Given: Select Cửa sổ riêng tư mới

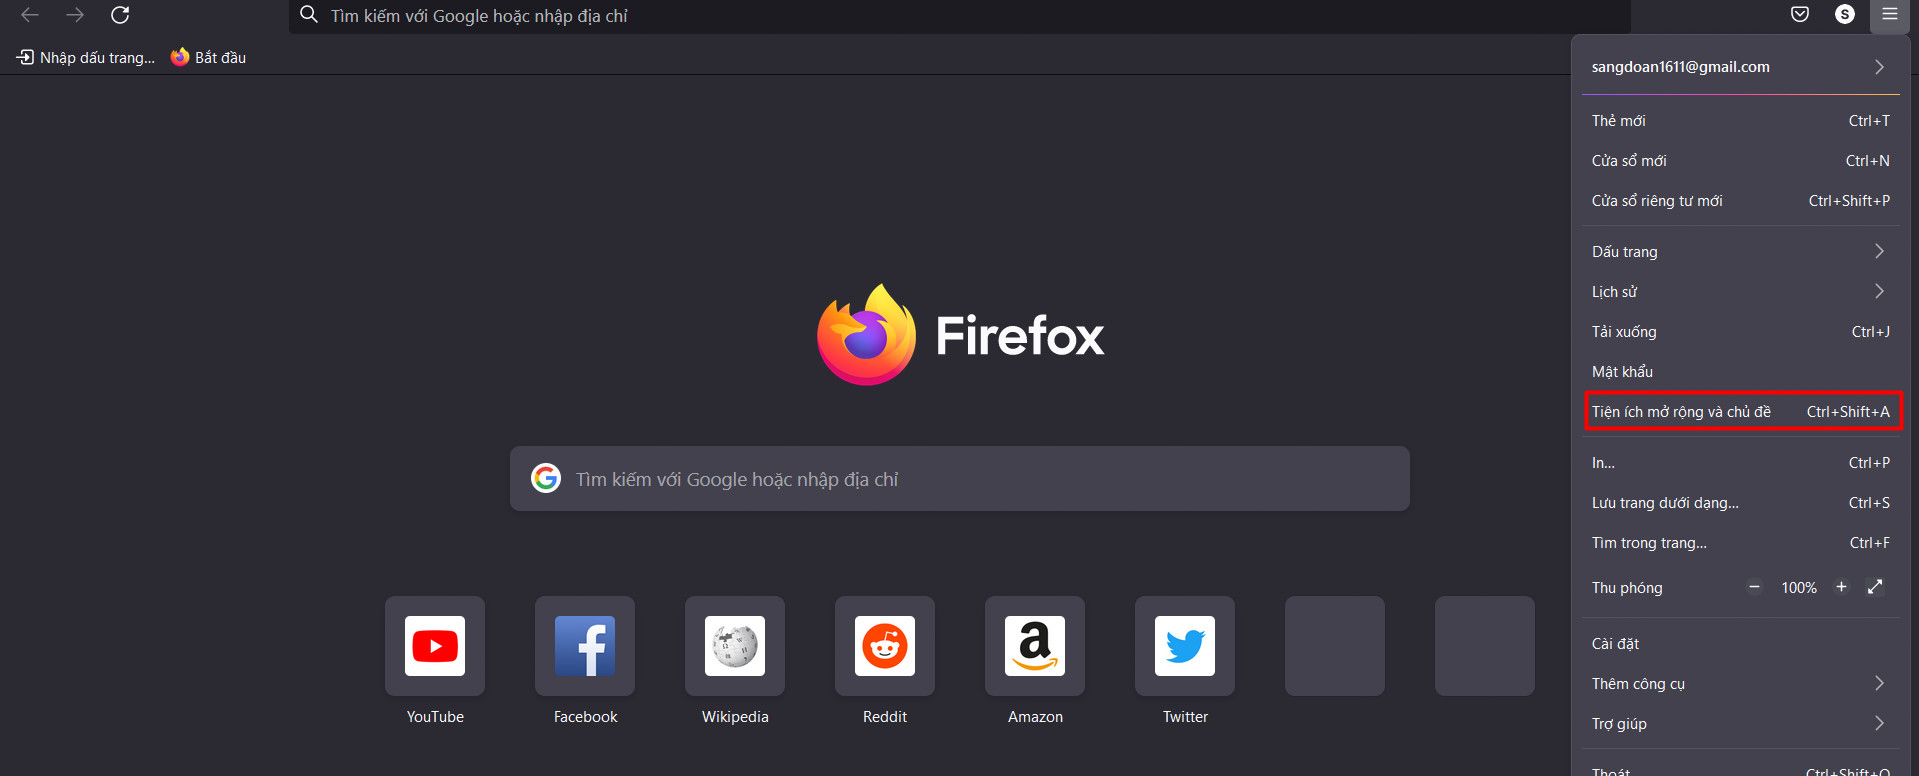Looking at the screenshot, I should coord(1740,200).
